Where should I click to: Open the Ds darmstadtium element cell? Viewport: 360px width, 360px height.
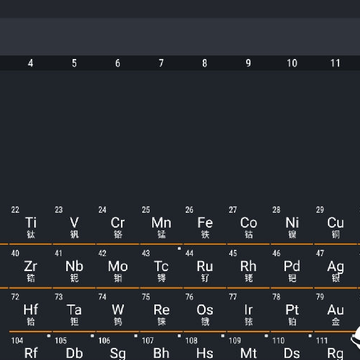[292, 347]
